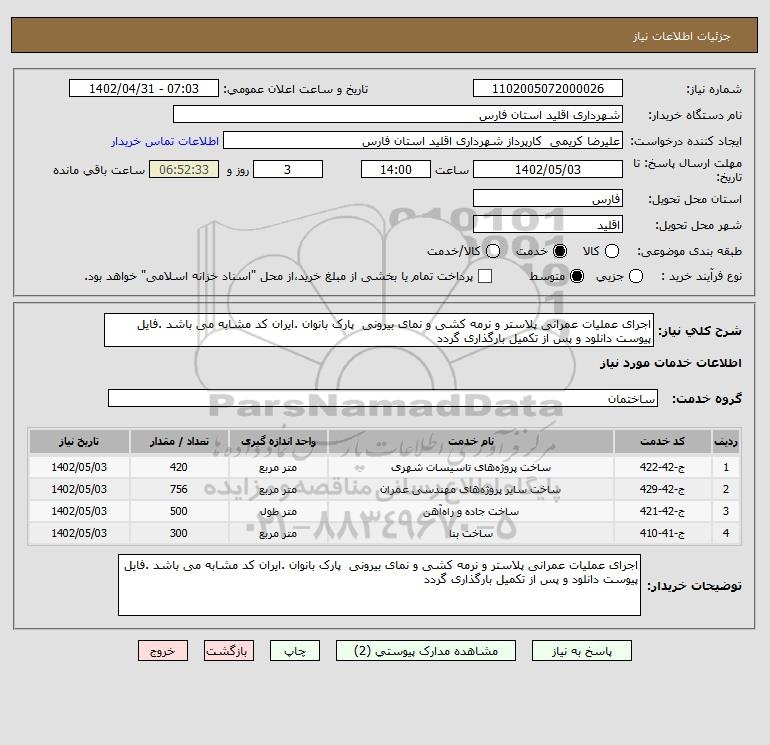Click the need date in row 4
The image size is (770, 745).
[x=79, y=533]
